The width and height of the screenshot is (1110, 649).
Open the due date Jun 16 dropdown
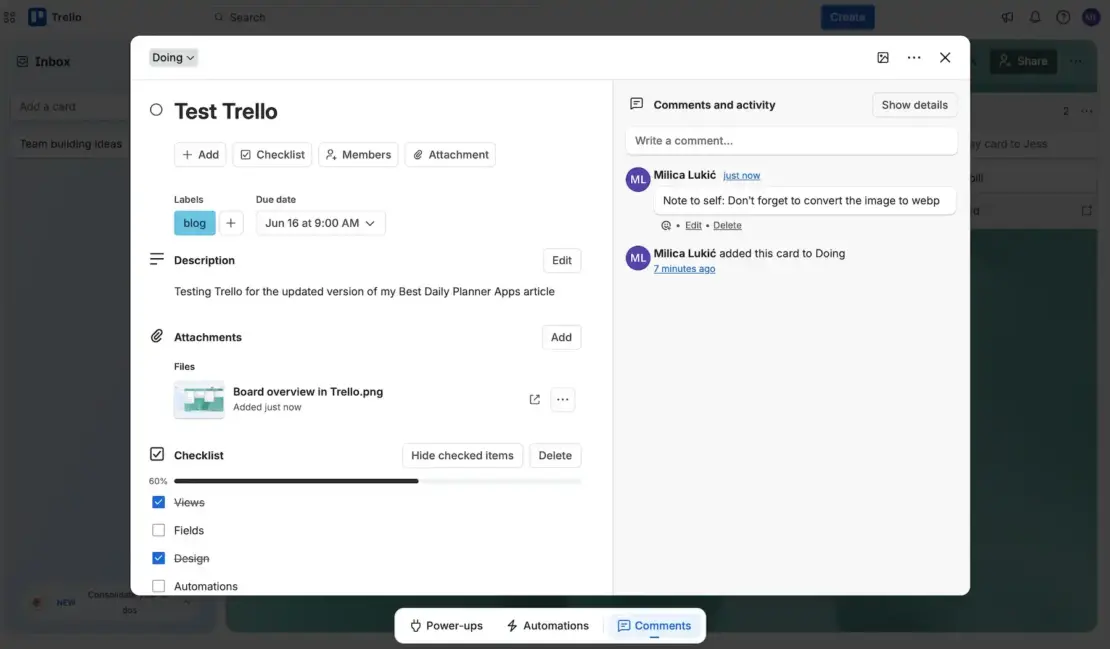(321, 223)
